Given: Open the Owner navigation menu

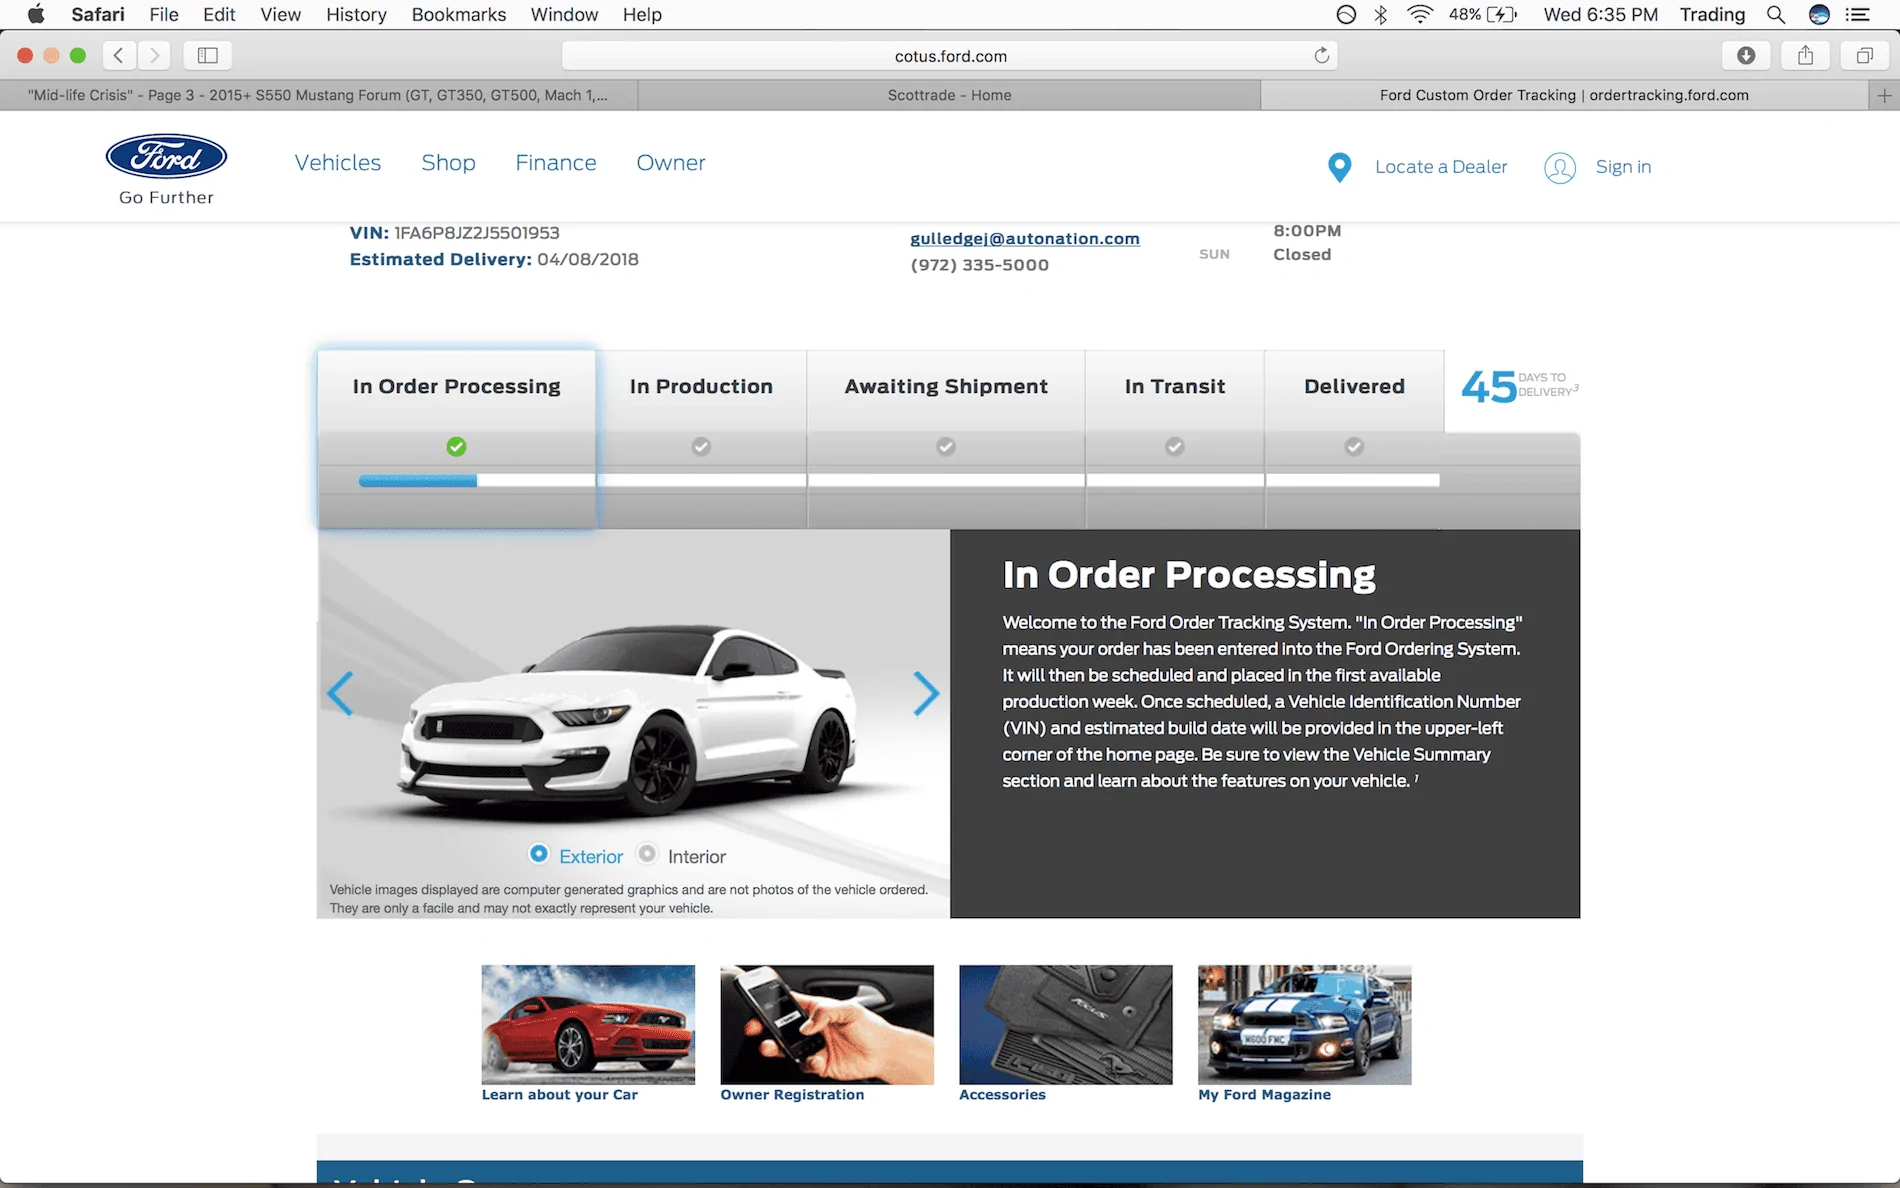Looking at the screenshot, I should click(671, 163).
